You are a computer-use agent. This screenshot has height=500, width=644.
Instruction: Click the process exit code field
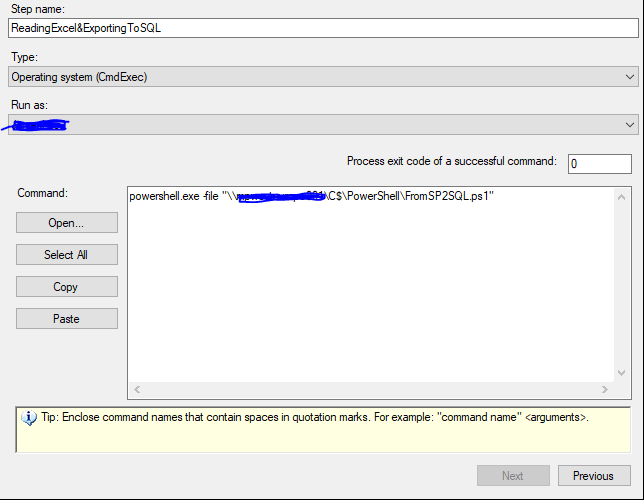point(600,164)
